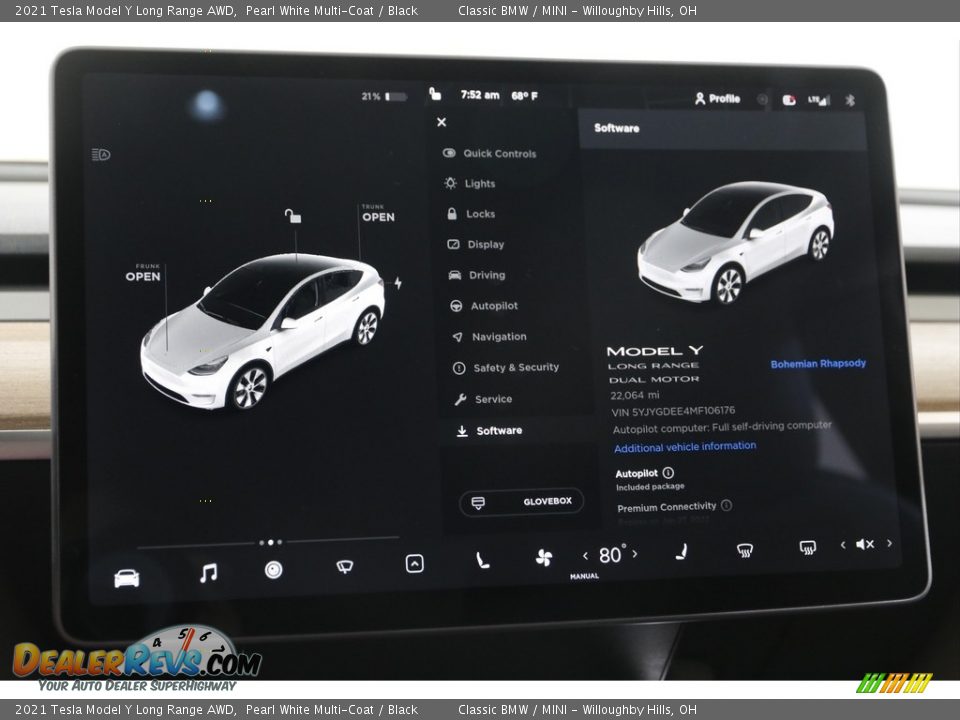Toggle the headlight auto high-beam icon
Viewport: 960px width, 720px height.
[x=101, y=154]
